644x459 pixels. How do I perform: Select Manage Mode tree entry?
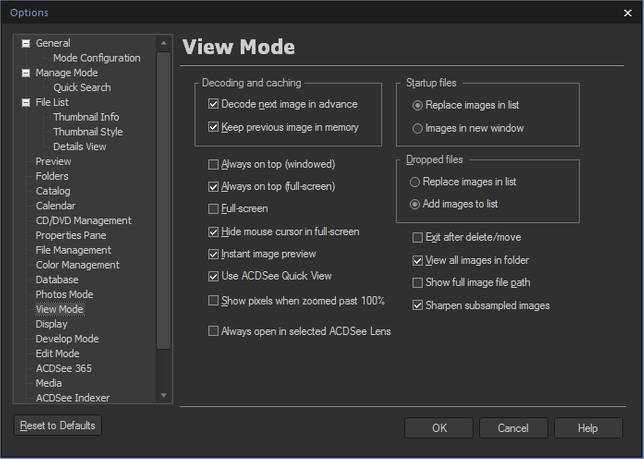tap(67, 73)
